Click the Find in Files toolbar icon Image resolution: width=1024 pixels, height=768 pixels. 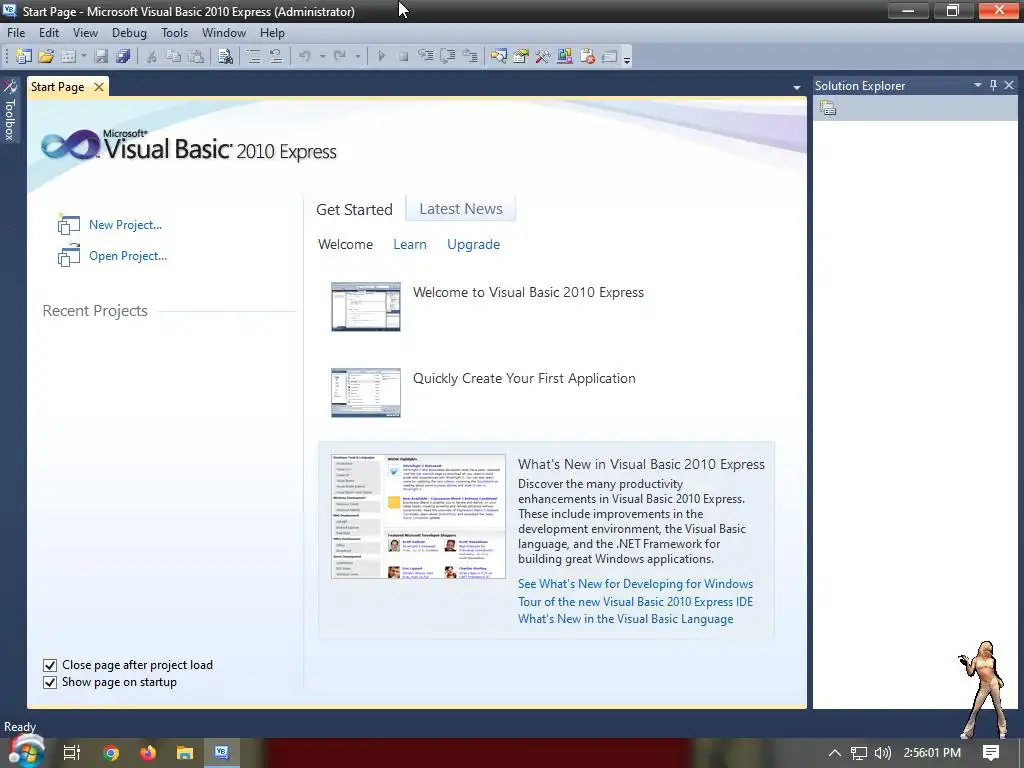(225, 56)
